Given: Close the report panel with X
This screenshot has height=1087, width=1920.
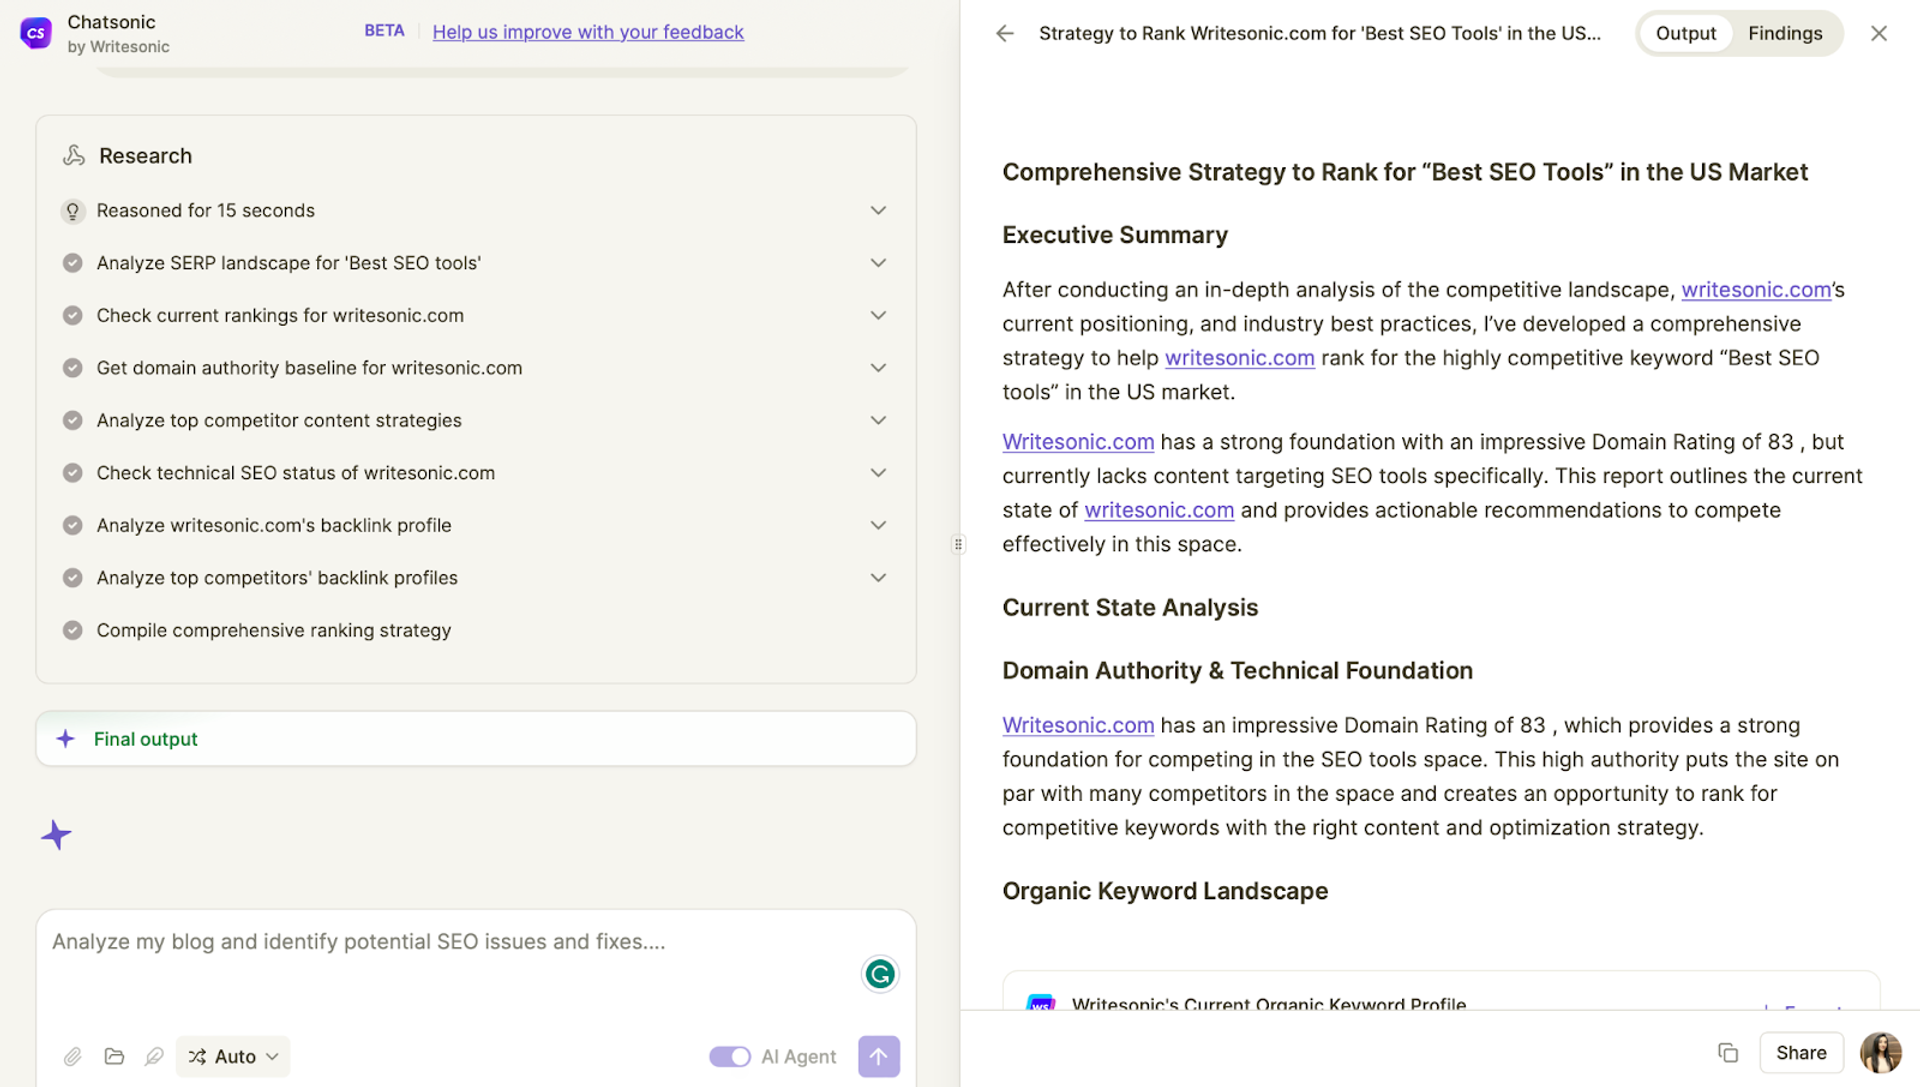Looking at the screenshot, I should pos(1879,33).
